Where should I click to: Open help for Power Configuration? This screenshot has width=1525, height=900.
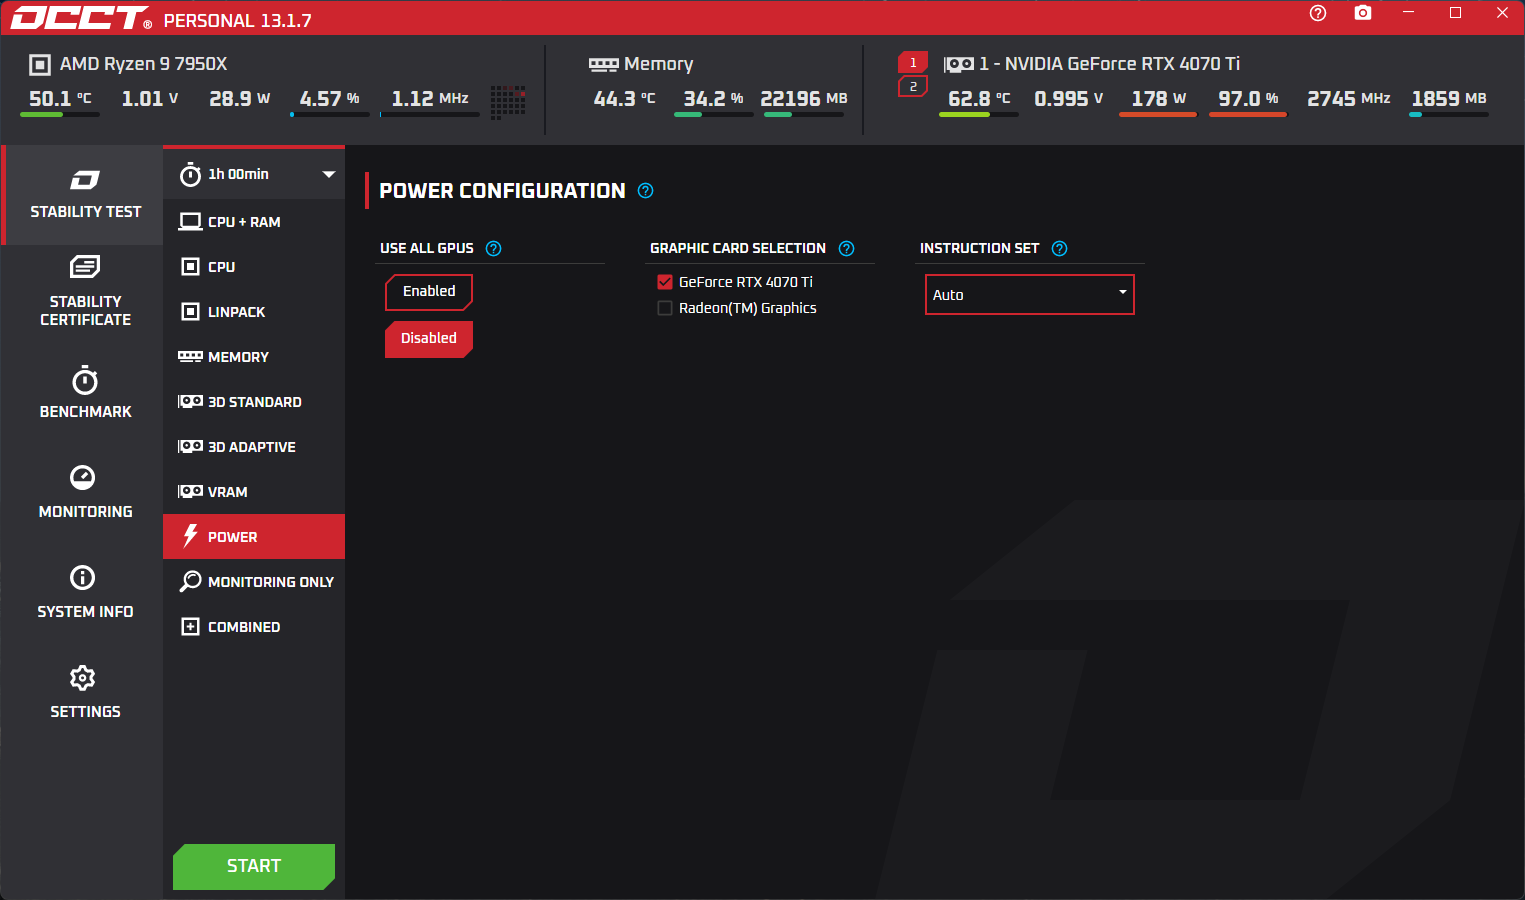click(646, 191)
